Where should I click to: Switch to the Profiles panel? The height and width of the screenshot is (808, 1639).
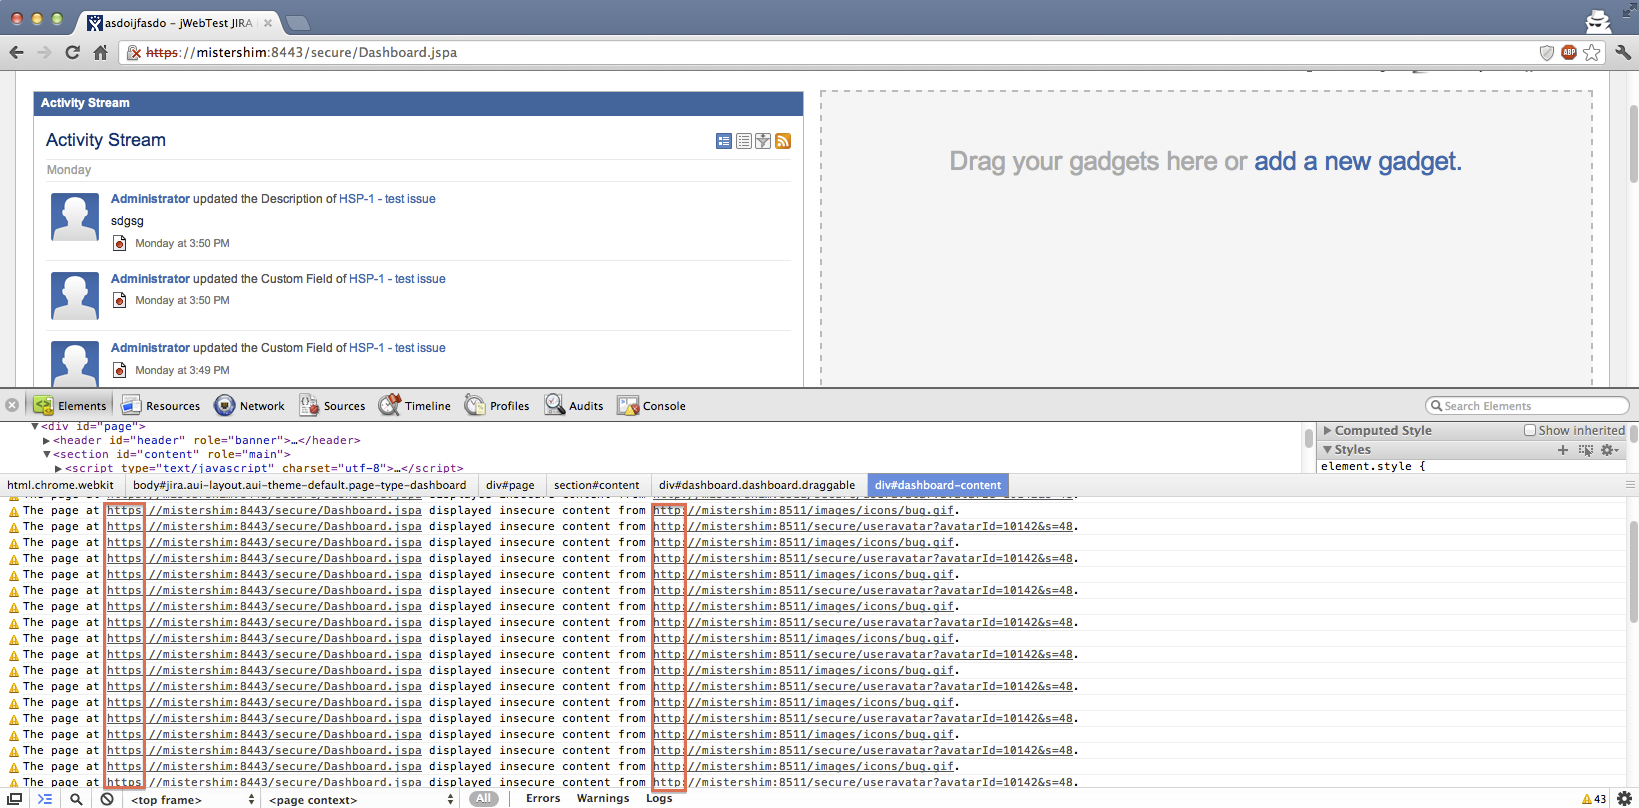click(x=497, y=406)
